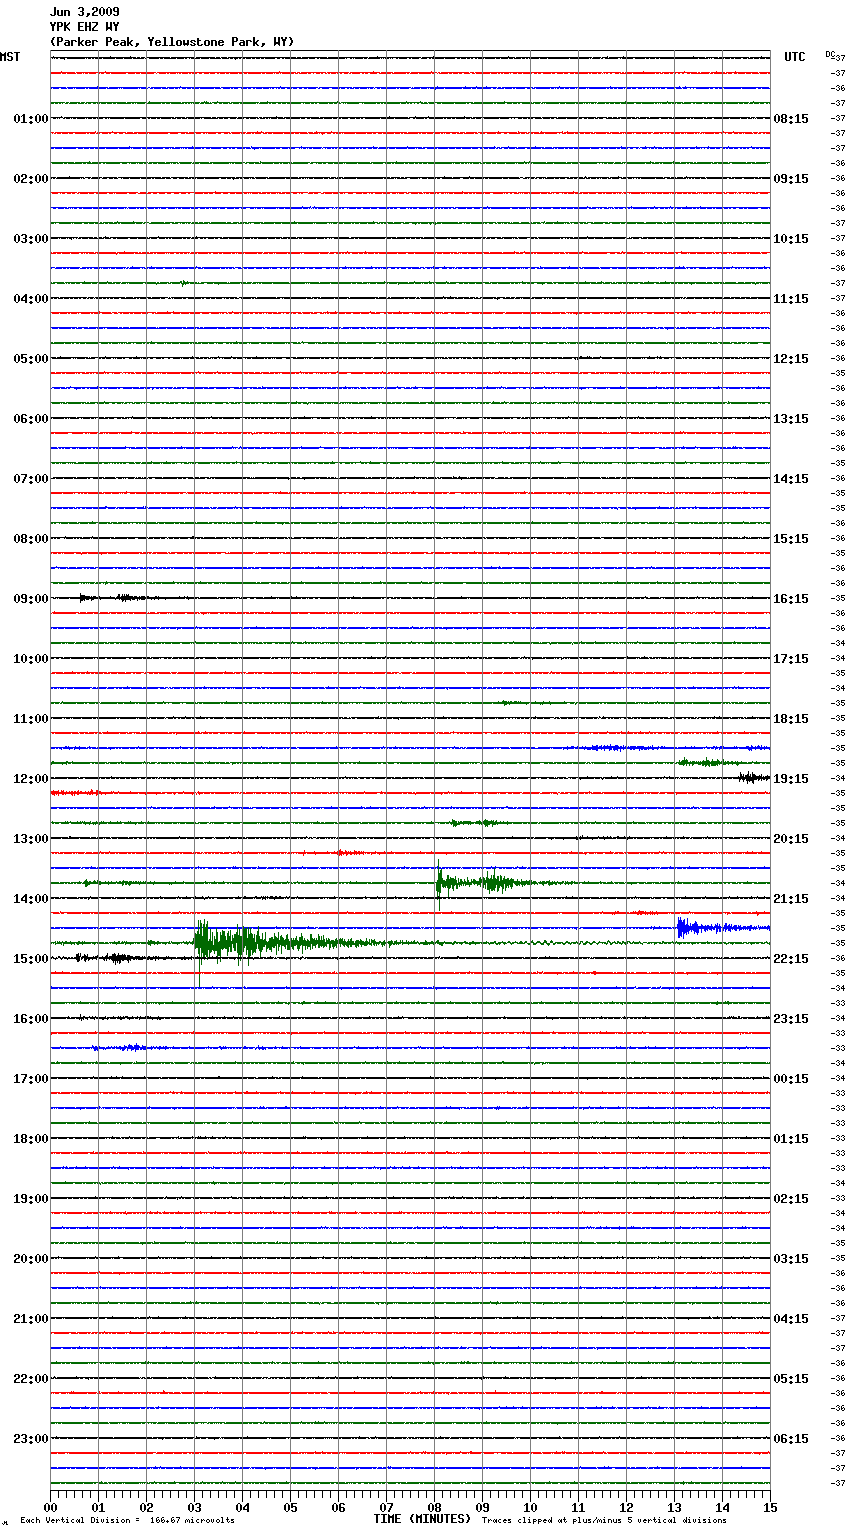Viewport: 850px width, 1534px height.
Task: Click the '16:00' MST hour label
Action: click(x=31, y=1019)
